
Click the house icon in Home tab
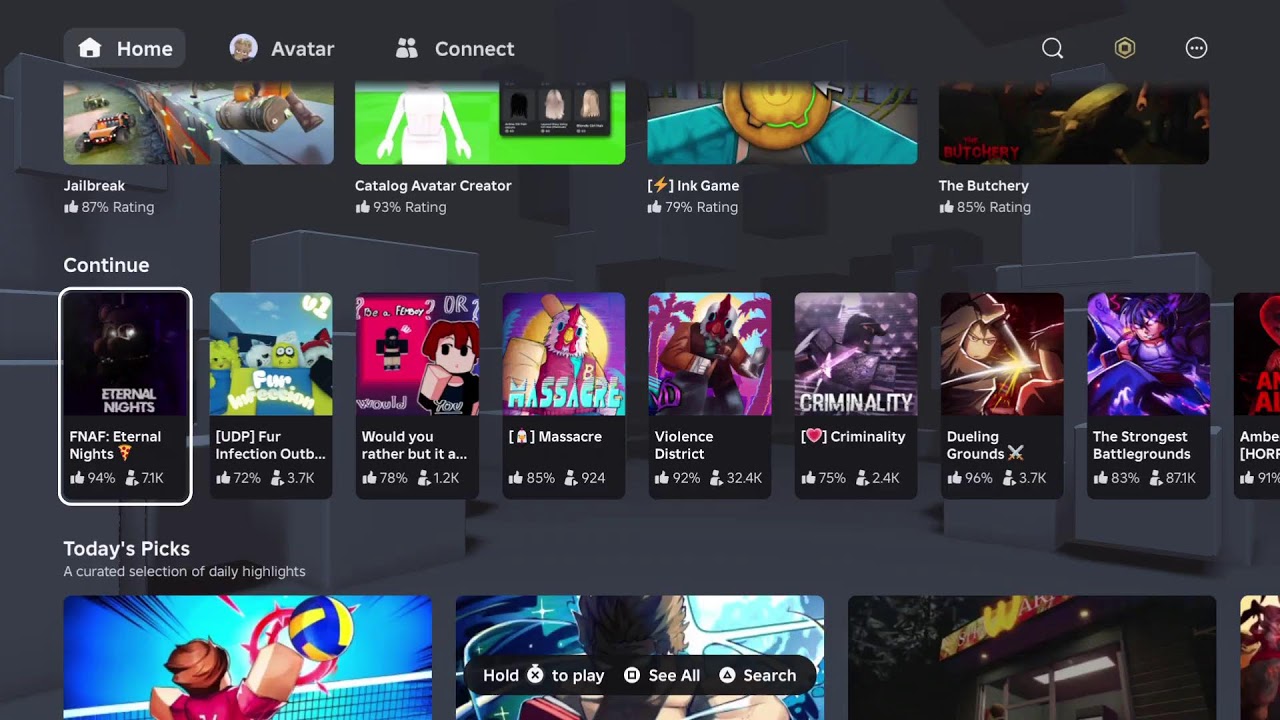coord(90,48)
